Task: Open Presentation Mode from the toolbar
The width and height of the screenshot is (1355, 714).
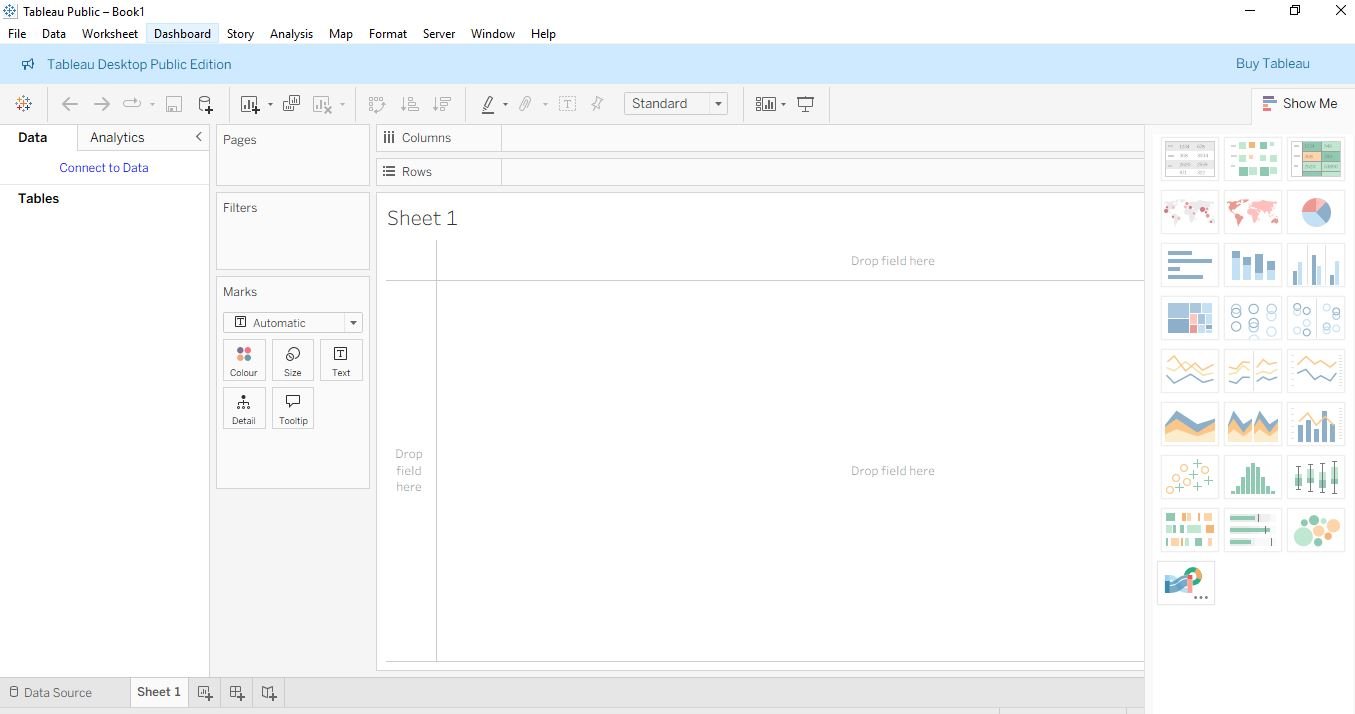Action: pyautogui.click(x=805, y=104)
